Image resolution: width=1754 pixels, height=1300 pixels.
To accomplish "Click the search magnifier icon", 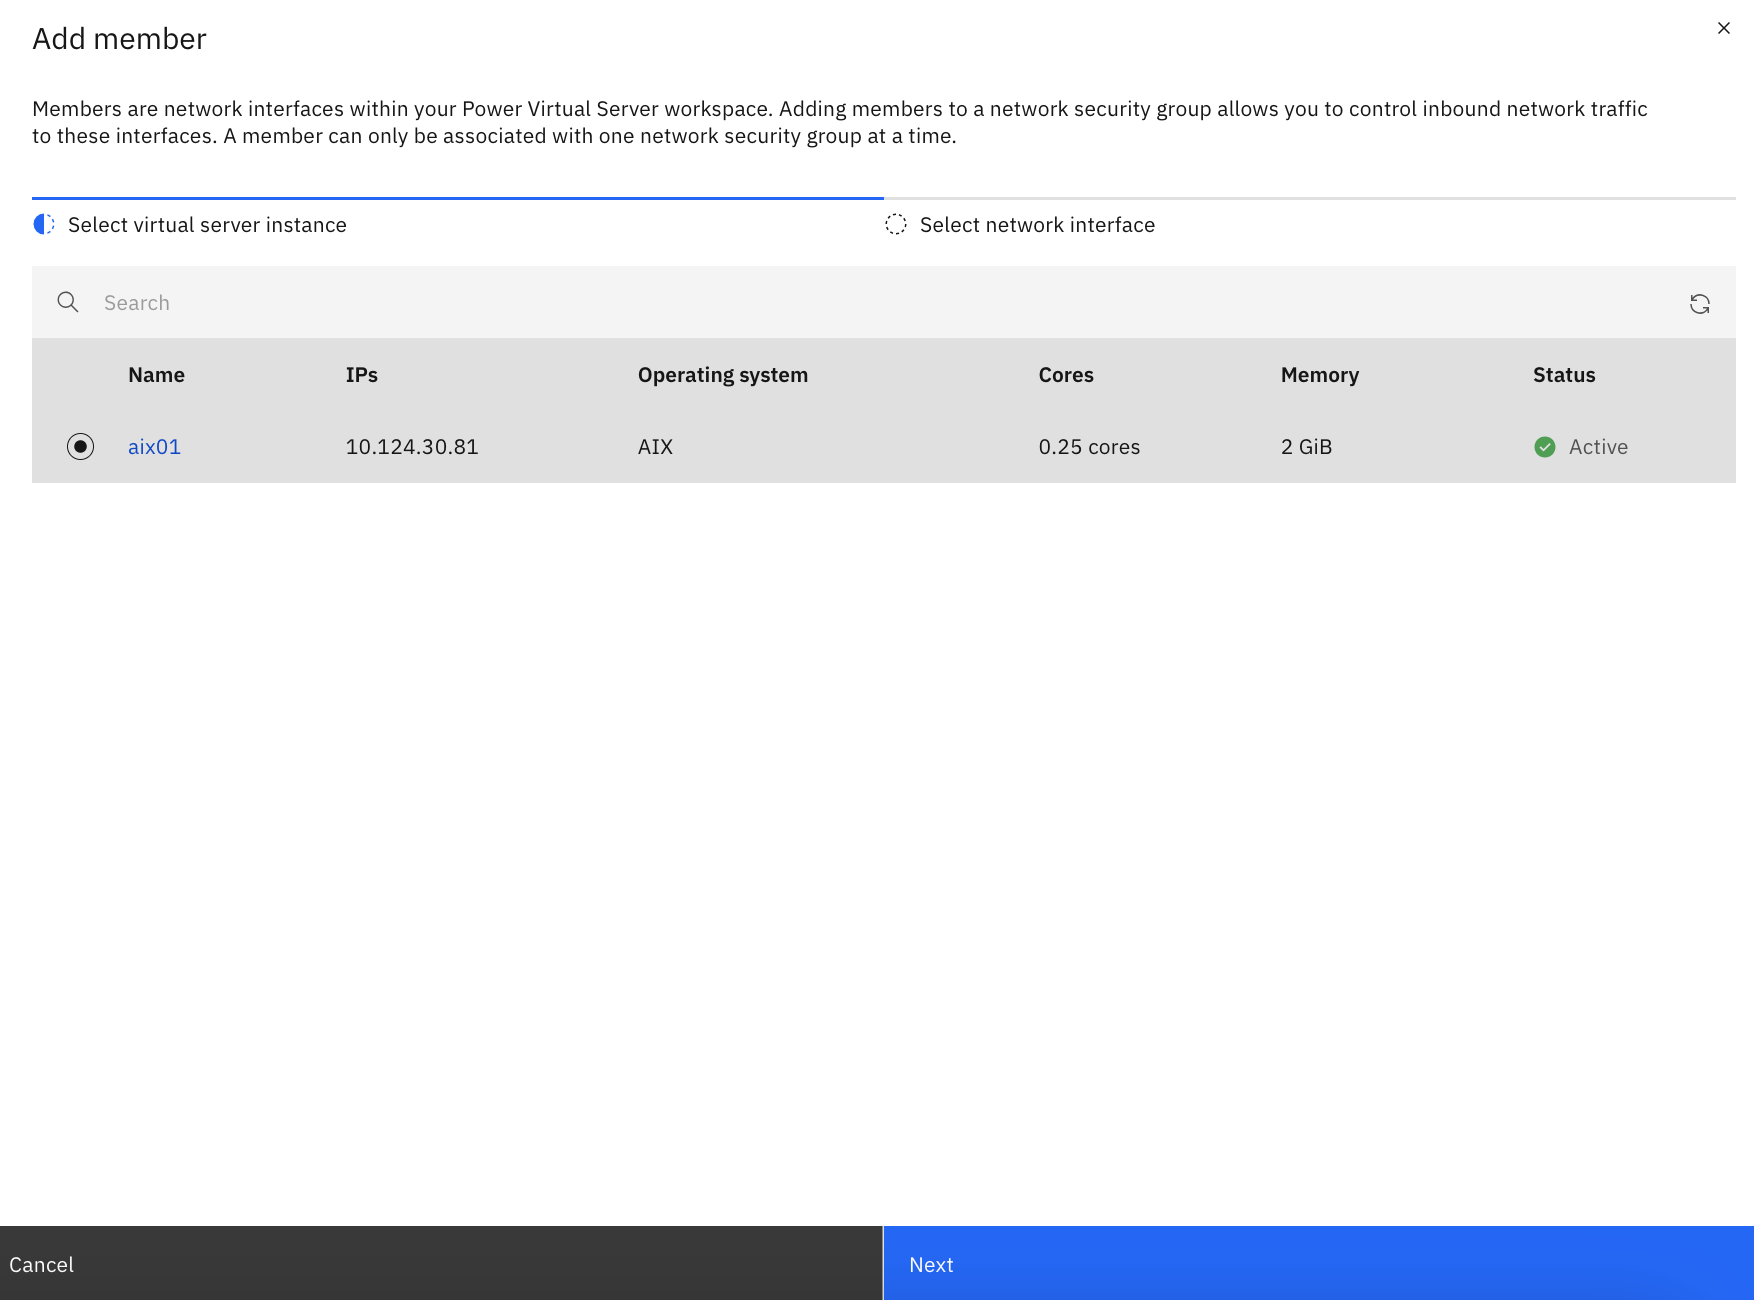I will (68, 302).
